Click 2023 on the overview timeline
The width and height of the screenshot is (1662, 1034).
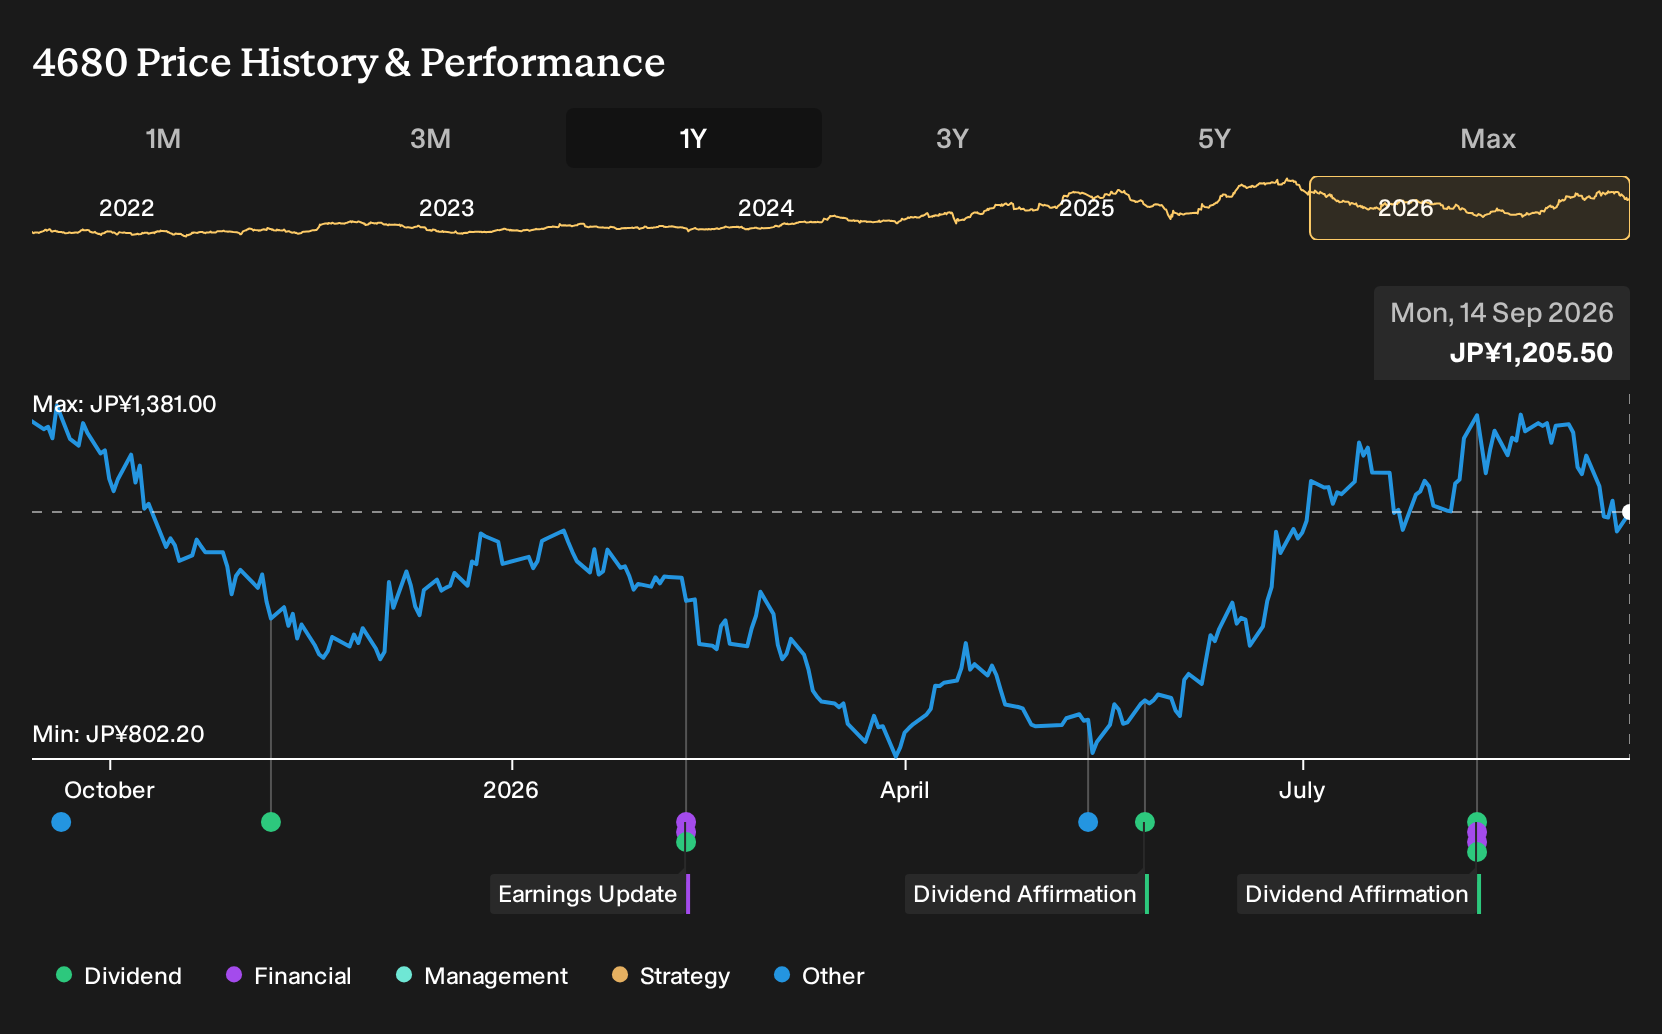[x=446, y=208]
